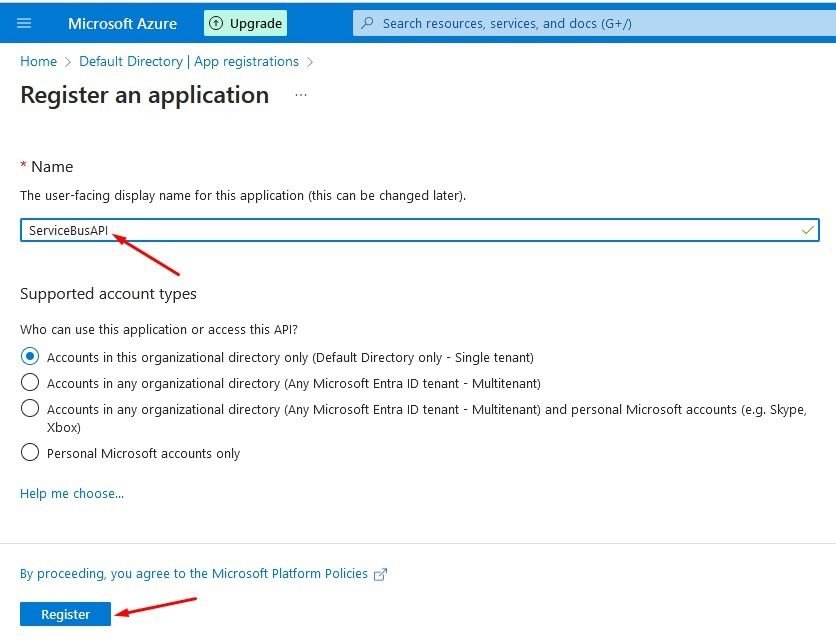Click the external link icon after Platform Policies
This screenshot has width=836, height=643.
pos(380,574)
